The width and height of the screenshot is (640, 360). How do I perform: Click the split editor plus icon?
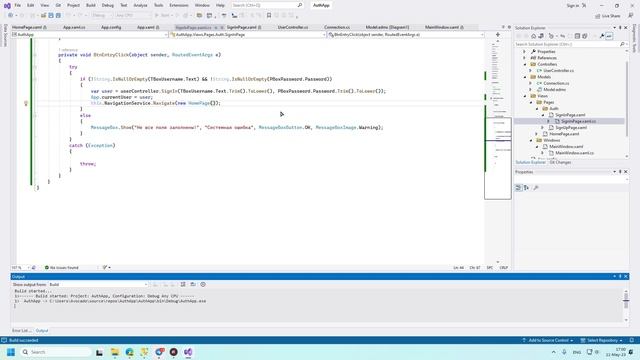click(x=498, y=35)
